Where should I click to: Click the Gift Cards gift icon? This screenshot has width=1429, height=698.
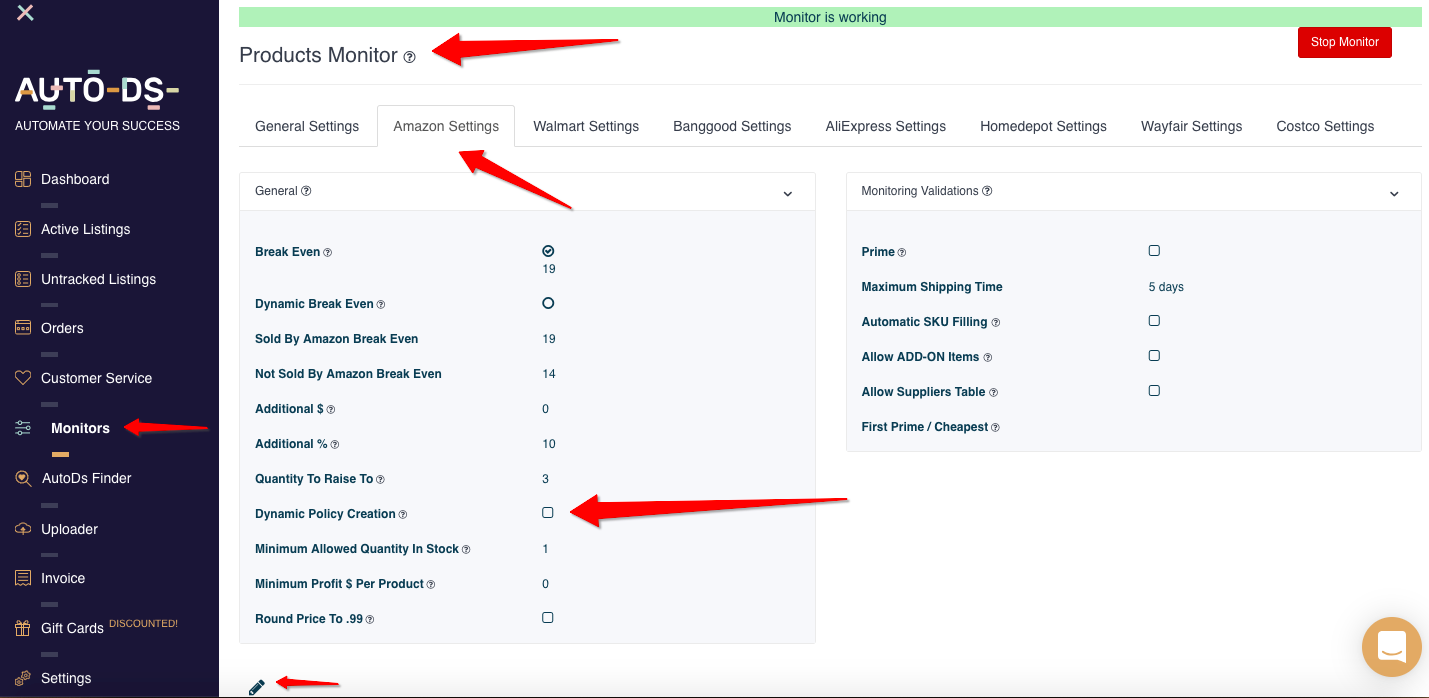tap(23, 628)
